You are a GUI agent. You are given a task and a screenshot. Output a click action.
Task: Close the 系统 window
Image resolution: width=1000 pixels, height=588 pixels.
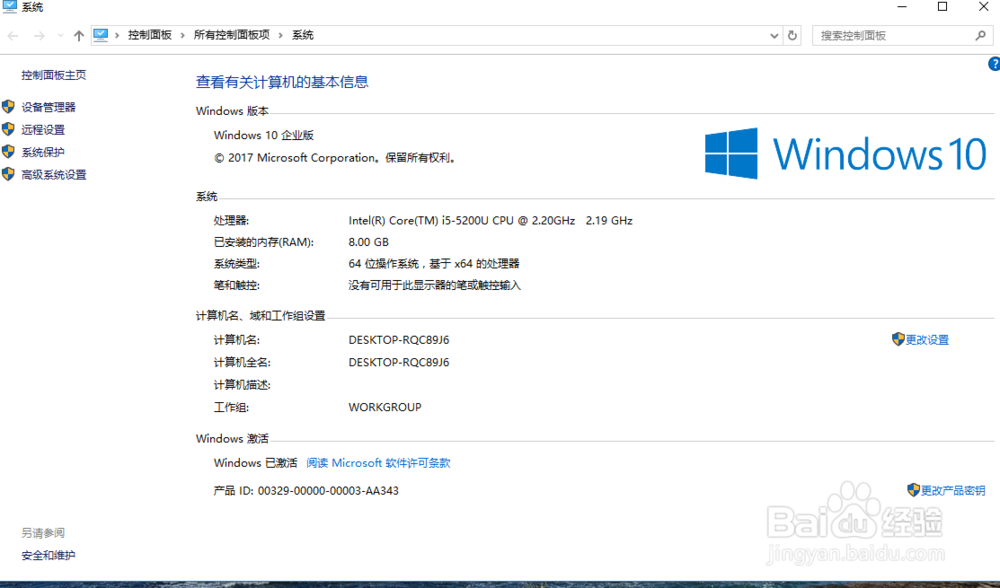(983, 7)
